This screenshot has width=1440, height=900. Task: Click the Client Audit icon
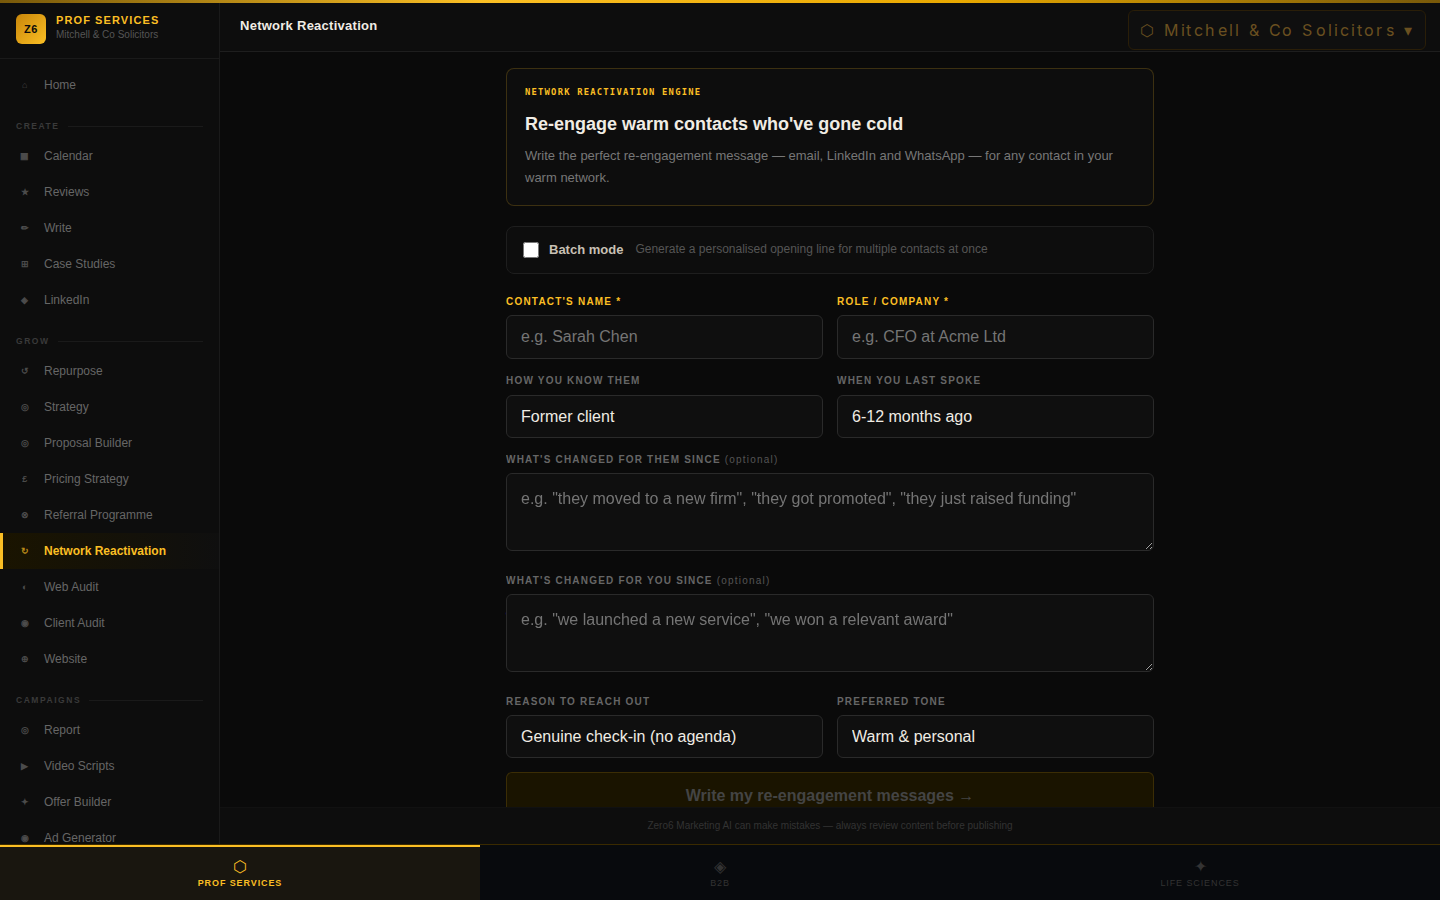tap(24, 624)
